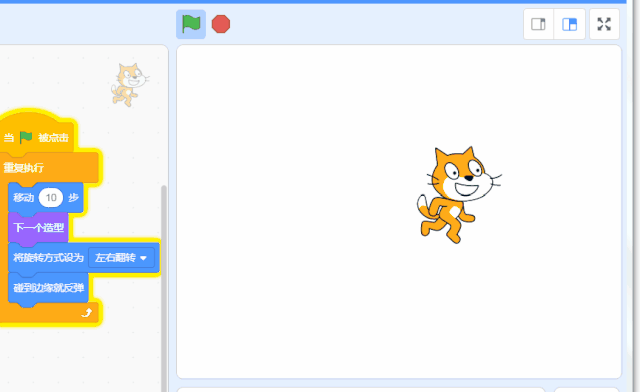Viewport: 640px width, 392px height.
Task: Click the faded cat sprite watermark
Action: pos(130,85)
